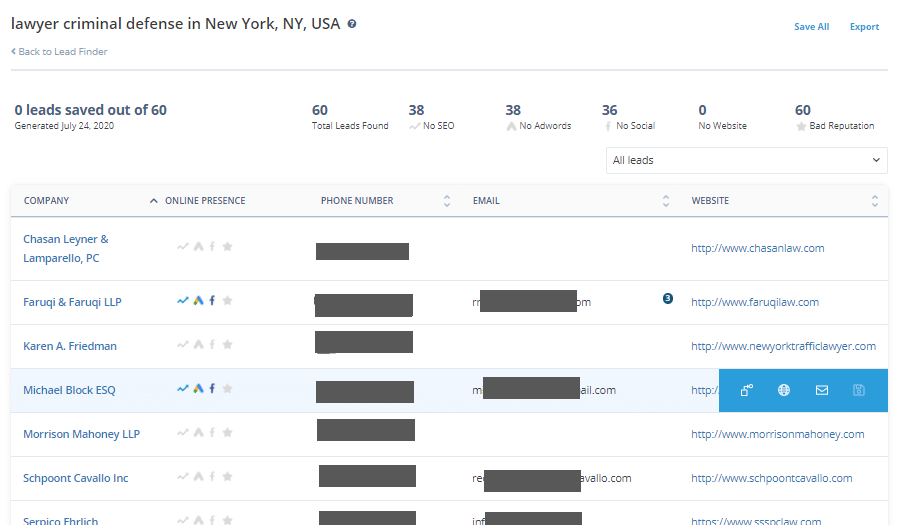Open the Morrison Mahoney LLP company link
Screen dimensions: 905x525
81,434
